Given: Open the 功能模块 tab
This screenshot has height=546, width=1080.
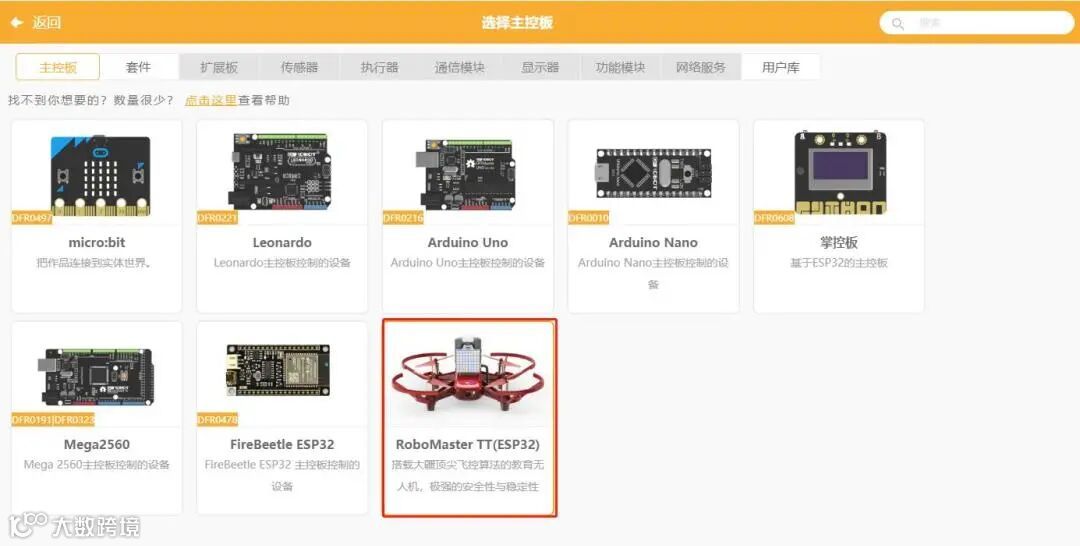Looking at the screenshot, I should coord(621,67).
